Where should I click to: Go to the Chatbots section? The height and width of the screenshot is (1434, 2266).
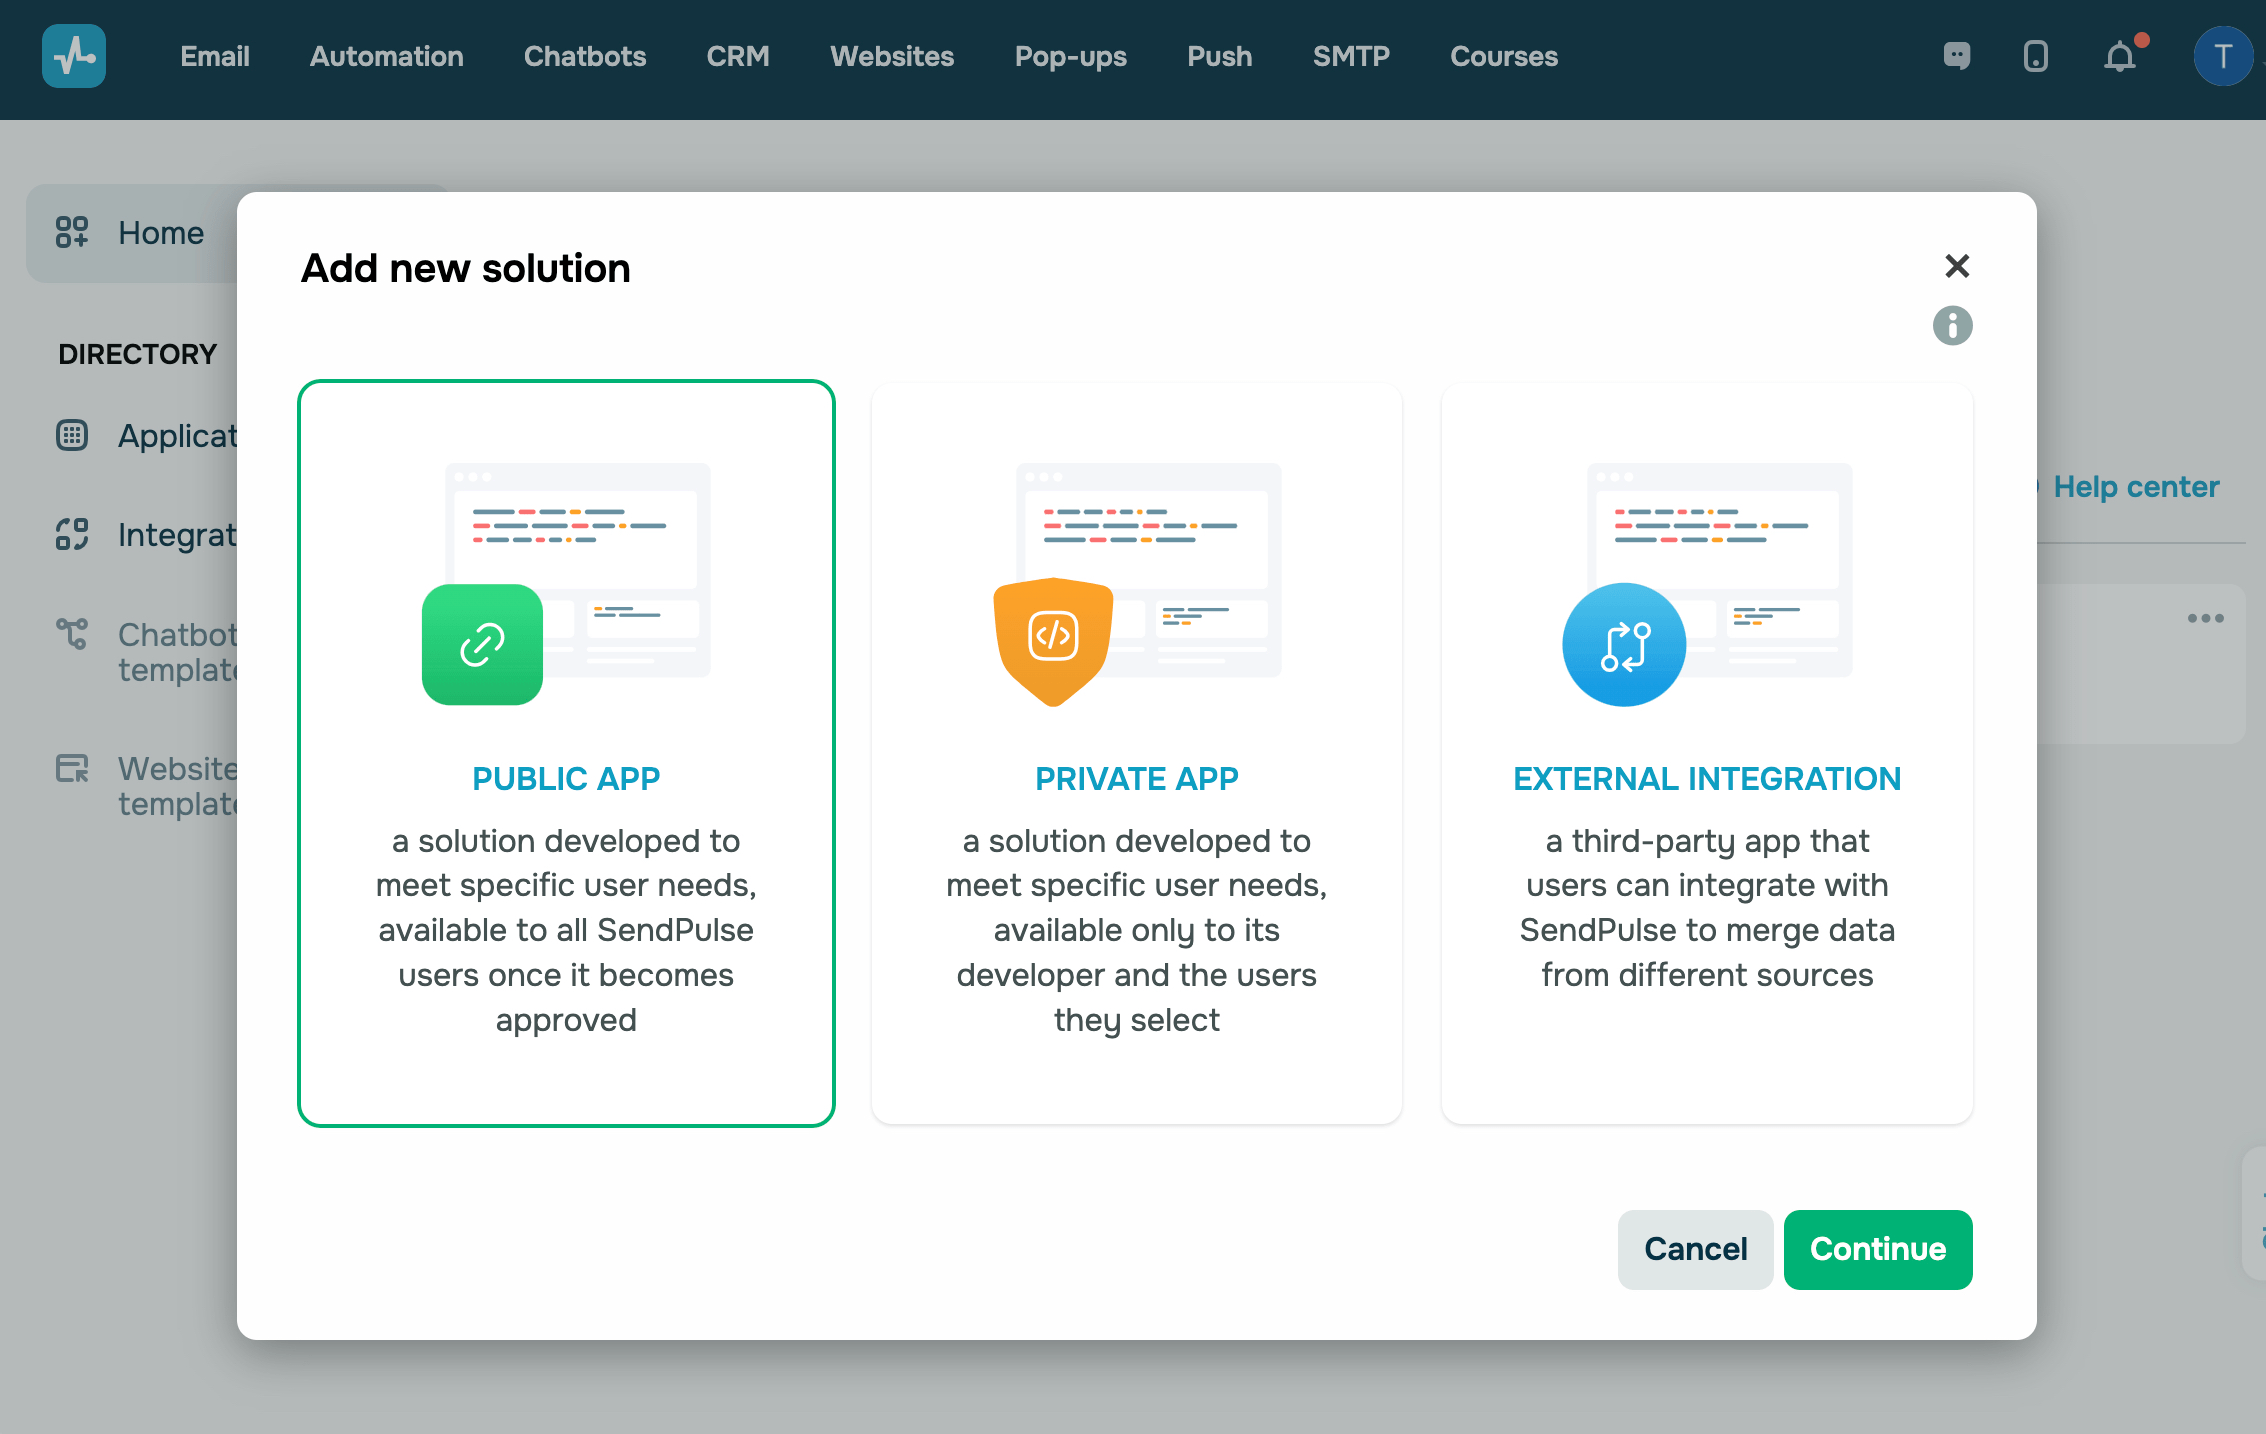tap(585, 56)
